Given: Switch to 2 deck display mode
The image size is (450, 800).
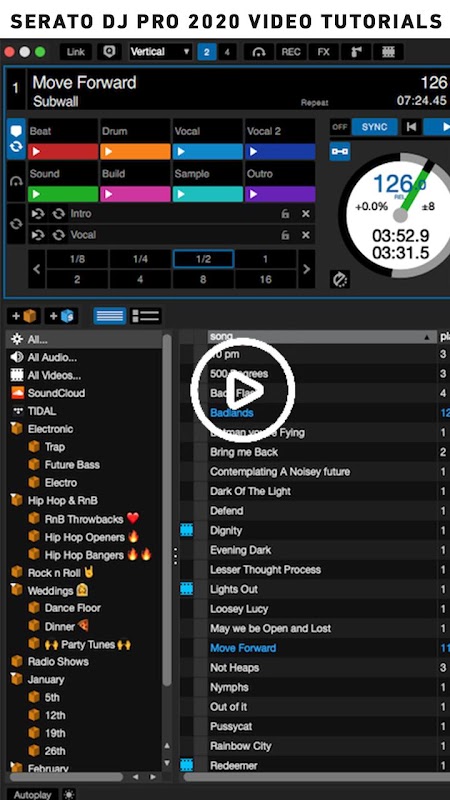Looking at the screenshot, I should pos(207,52).
